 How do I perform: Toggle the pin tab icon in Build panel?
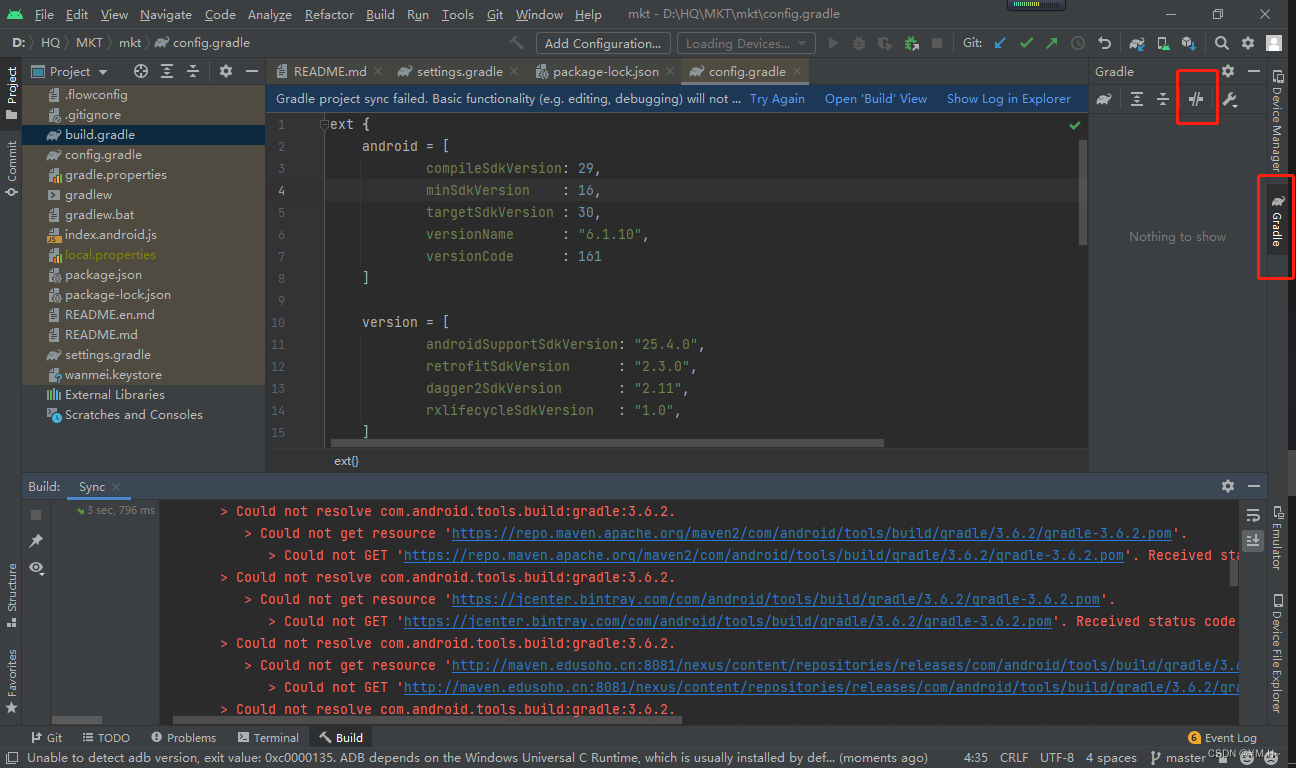[37, 541]
